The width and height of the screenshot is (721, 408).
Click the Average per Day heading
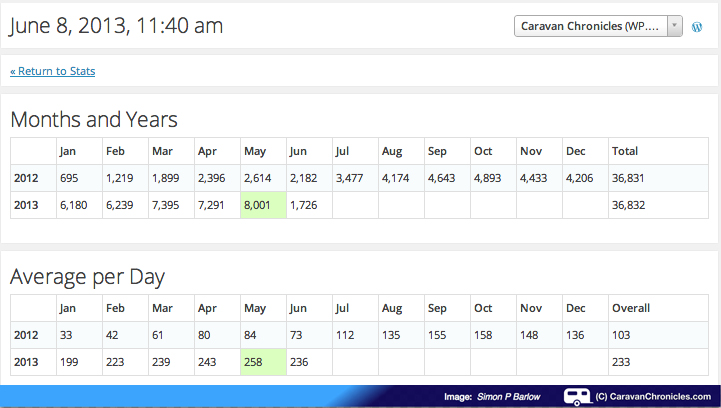click(88, 276)
